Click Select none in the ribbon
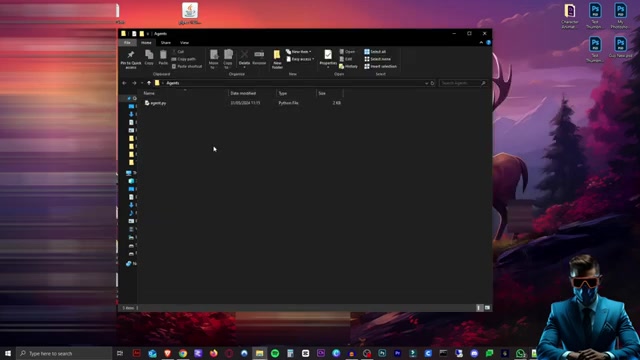640x360 pixels. coord(377,59)
